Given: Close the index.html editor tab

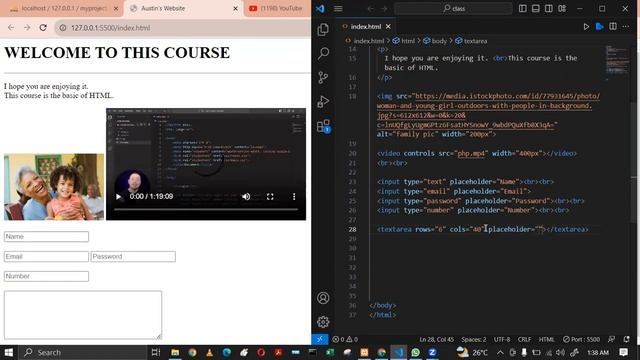Looking at the screenshot, I should [x=388, y=27].
